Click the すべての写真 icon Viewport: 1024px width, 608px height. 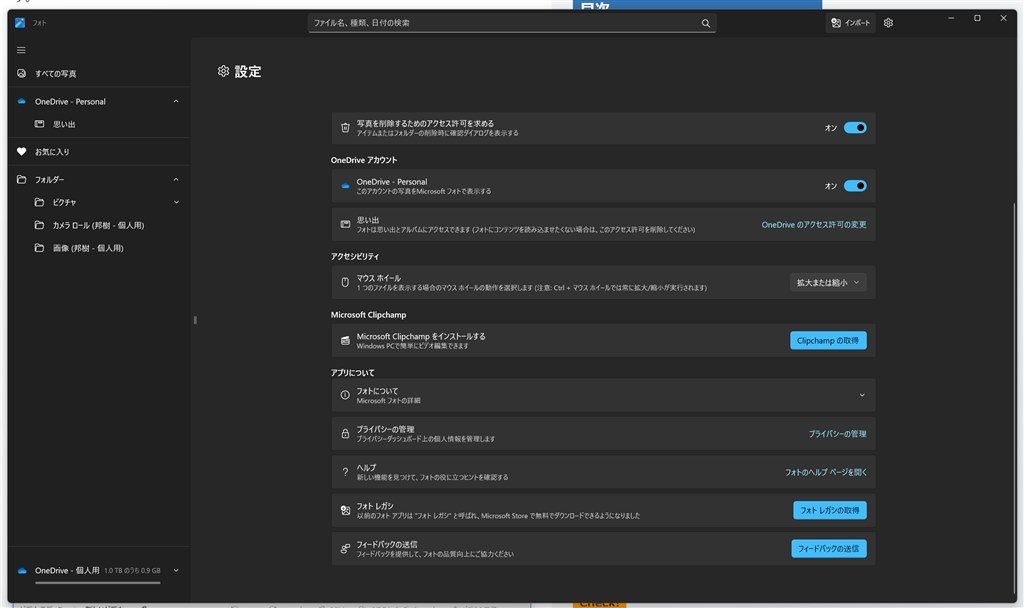(x=22, y=73)
